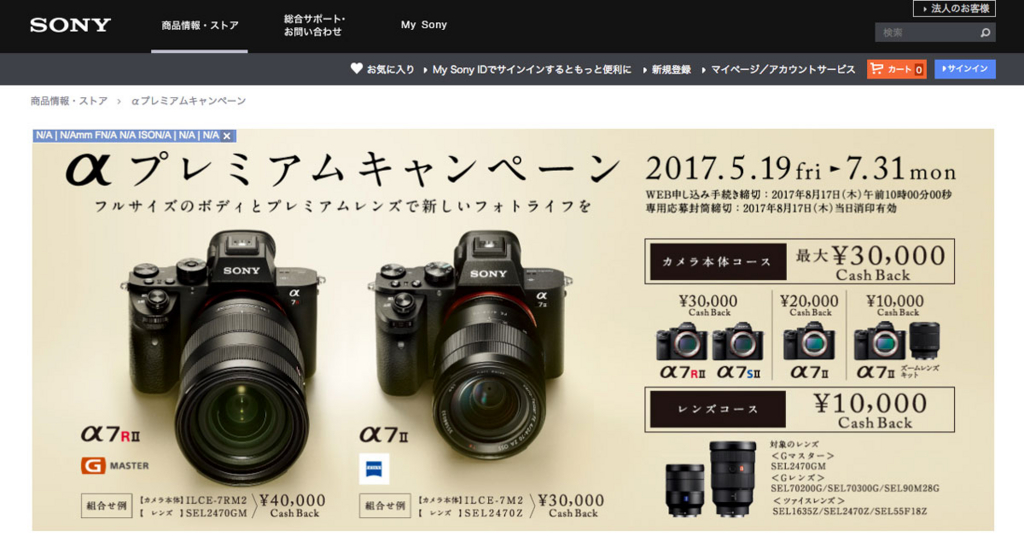Click the SONY logo
This screenshot has height=560, width=1024.
pyautogui.click(x=71, y=25)
